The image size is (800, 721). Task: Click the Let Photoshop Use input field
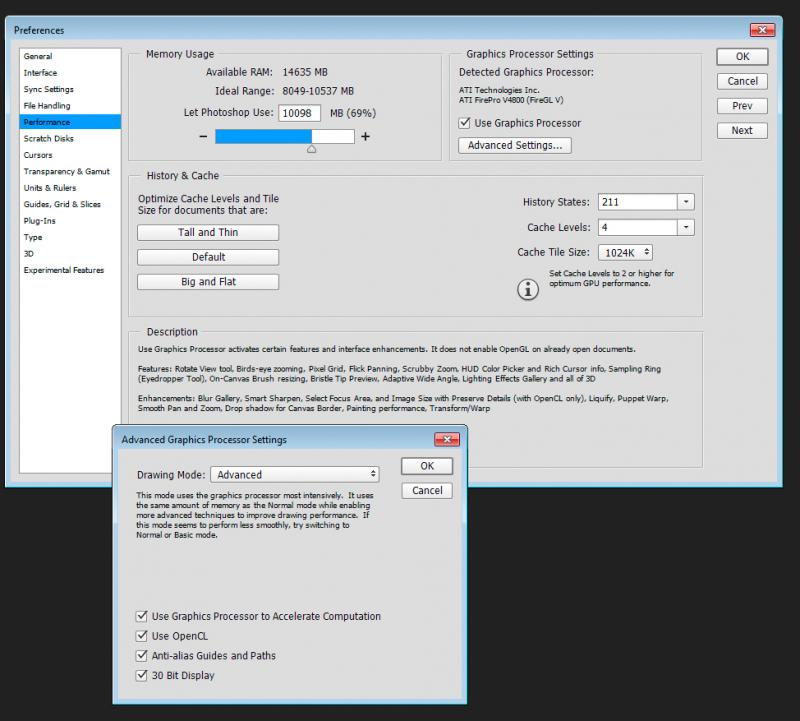[299, 113]
